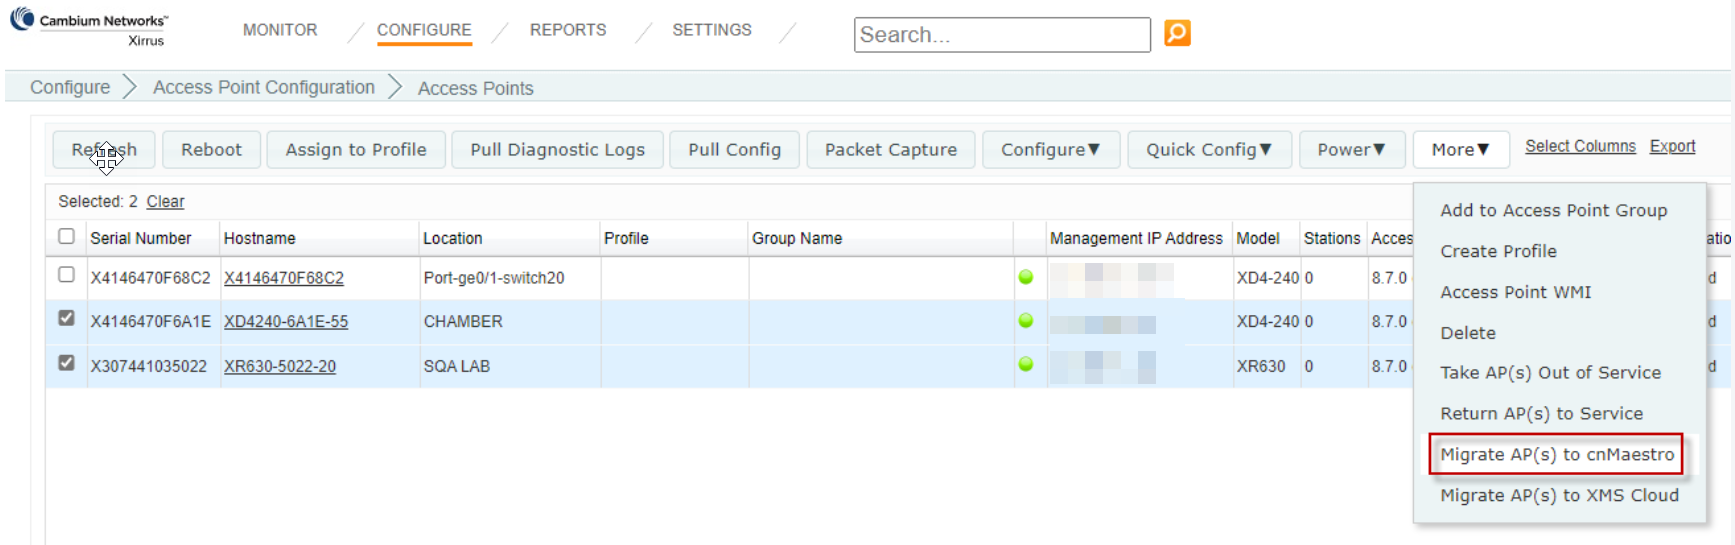This screenshot has height=545, width=1735.
Task: Uncheck the row for serial X307441035022
Action: [x=66, y=362]
